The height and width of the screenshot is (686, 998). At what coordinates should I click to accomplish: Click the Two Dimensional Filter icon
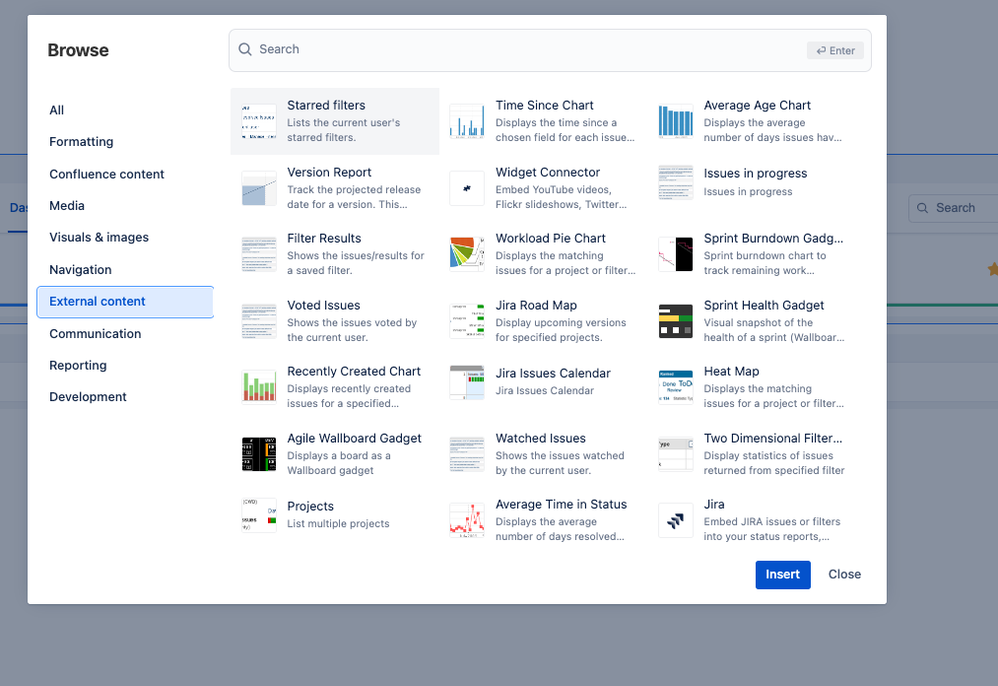[x=675, y=454]
